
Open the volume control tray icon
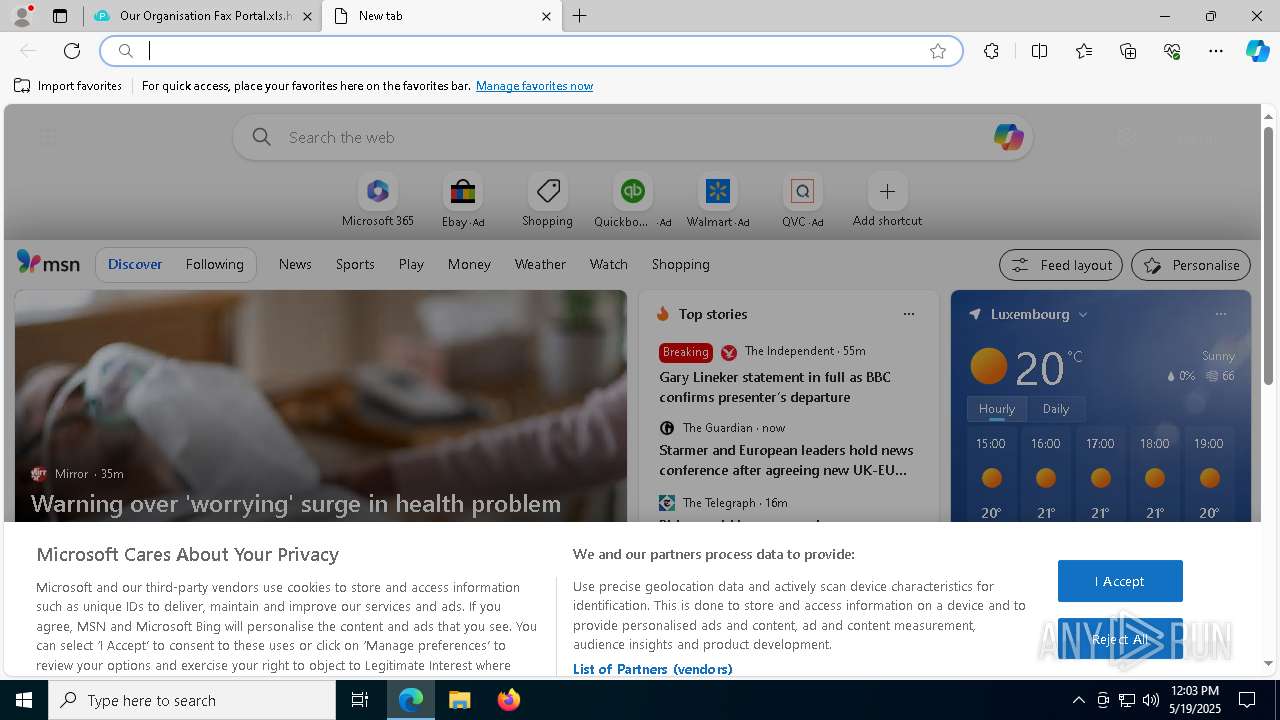click(1151, 700)
